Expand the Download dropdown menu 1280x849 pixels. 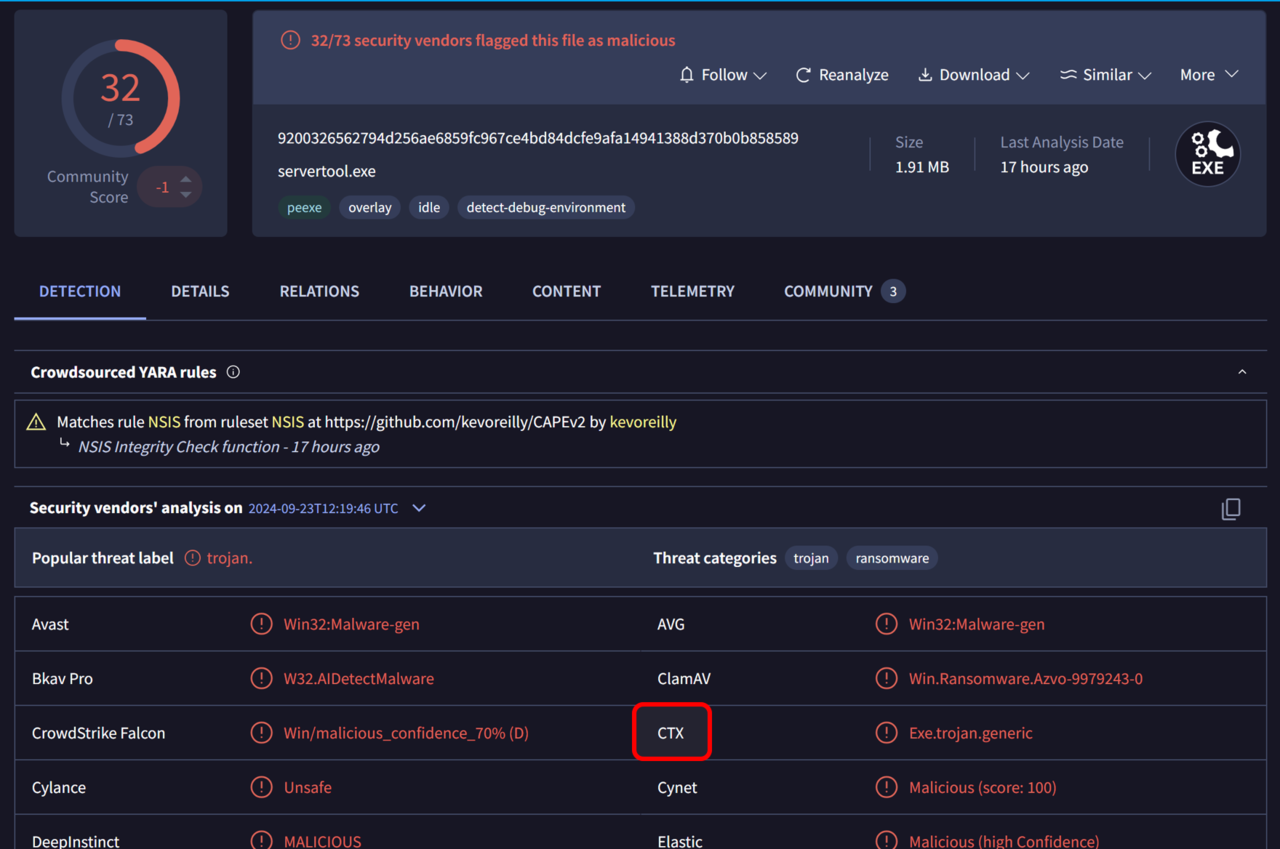(x=1022, y=75)
